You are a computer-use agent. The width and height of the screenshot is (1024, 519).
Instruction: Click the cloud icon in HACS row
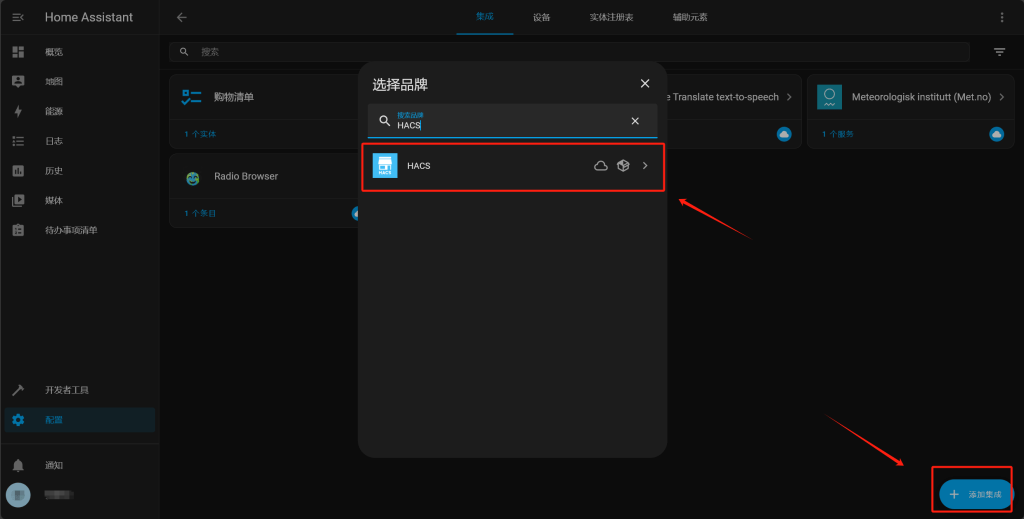pyautogui.click(x=601, y=166)
